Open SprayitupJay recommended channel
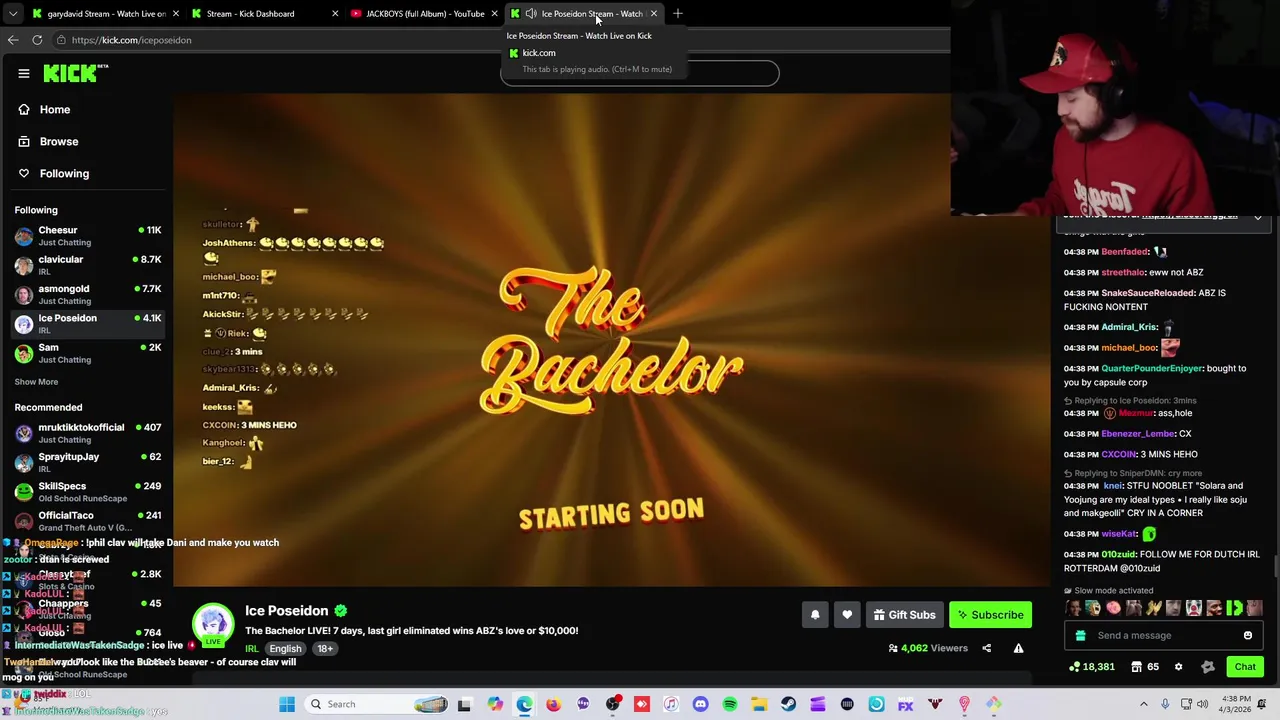This screenshot has width=1280, height=720. pyautogui.click(x=88, y=462)
